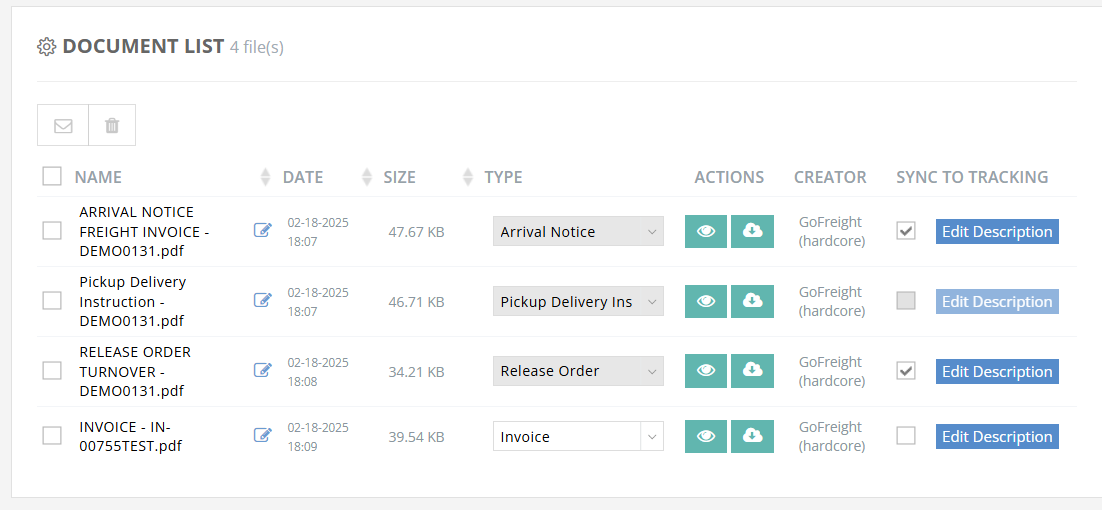Rename the Release Order Turnover file via edit icon
The width and height of the screenshot is (1102, 510).
[x=263, y=371]
